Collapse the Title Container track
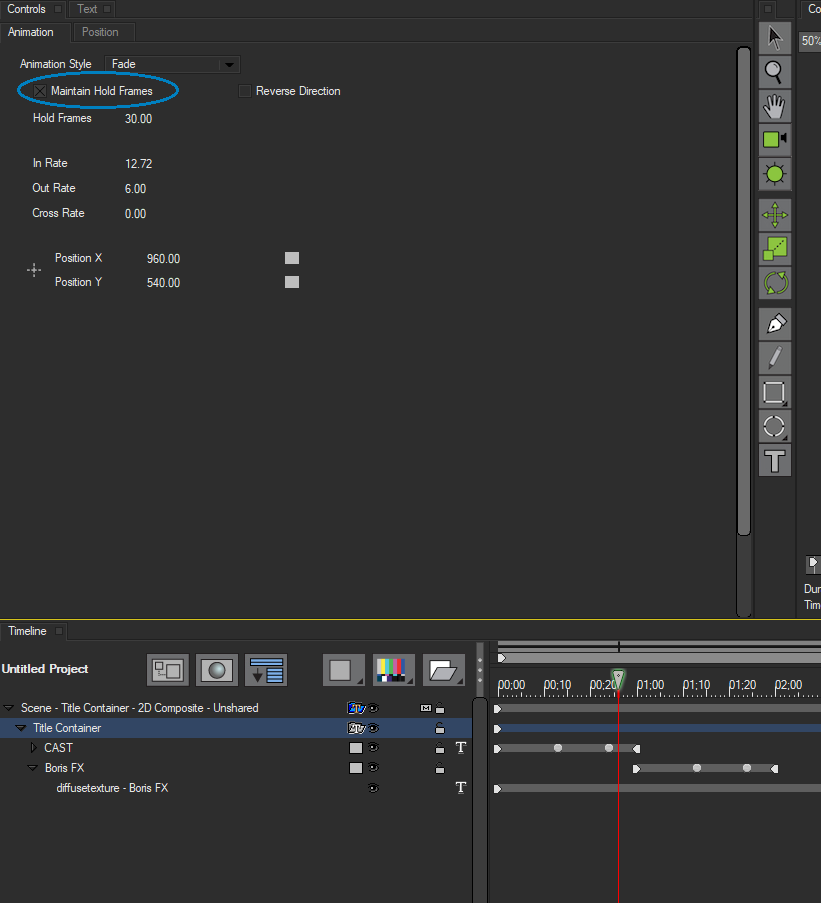Screen dimensions: 821x903 20,727
